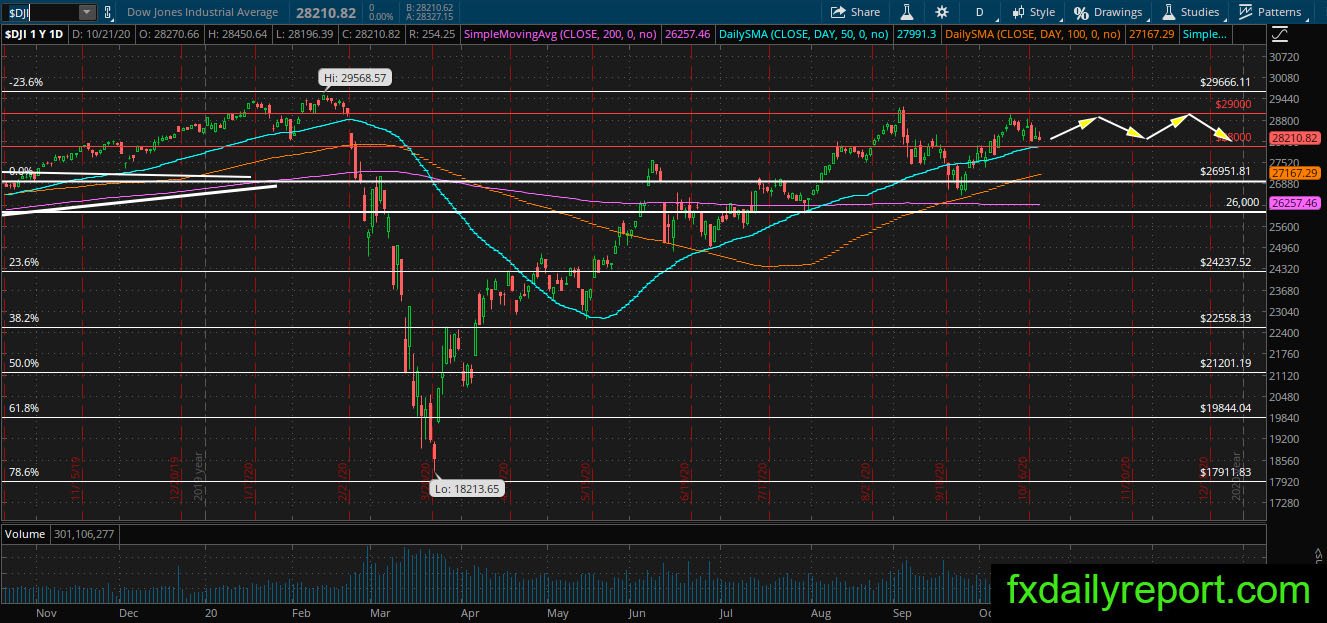Click the Volume panel label
This screenshot has width=1327, height=623.
point(25,534)
